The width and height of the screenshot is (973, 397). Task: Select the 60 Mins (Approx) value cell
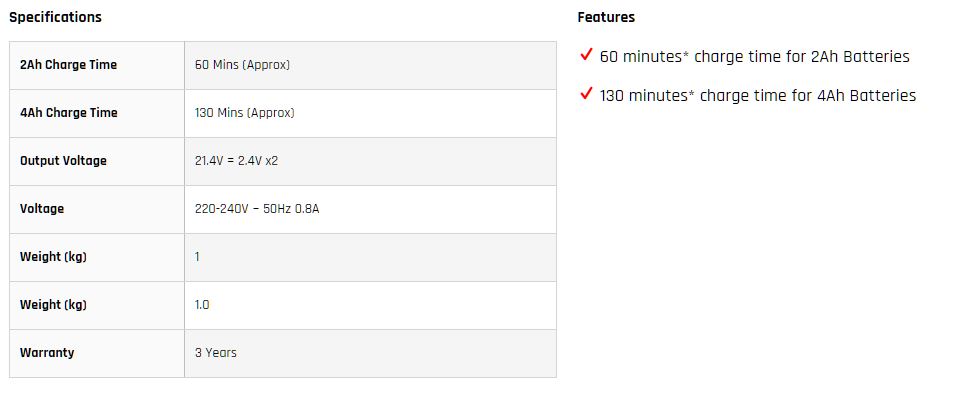[x=370, y=65]
